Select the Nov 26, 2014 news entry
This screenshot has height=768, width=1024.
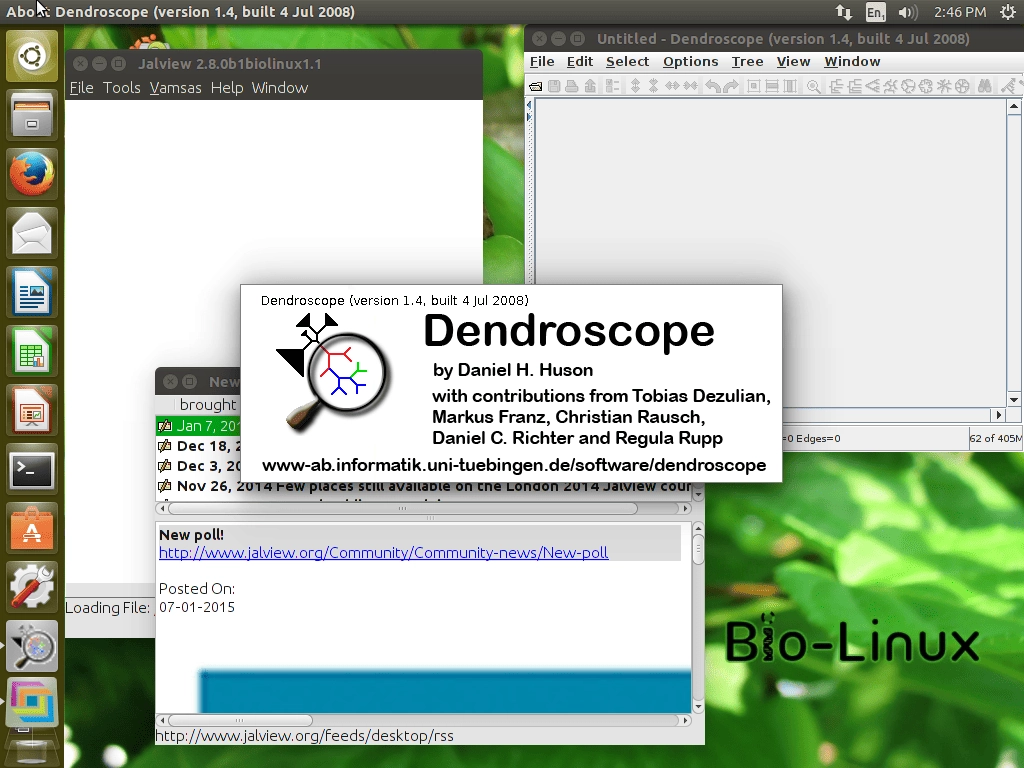(x=423, y=487)
